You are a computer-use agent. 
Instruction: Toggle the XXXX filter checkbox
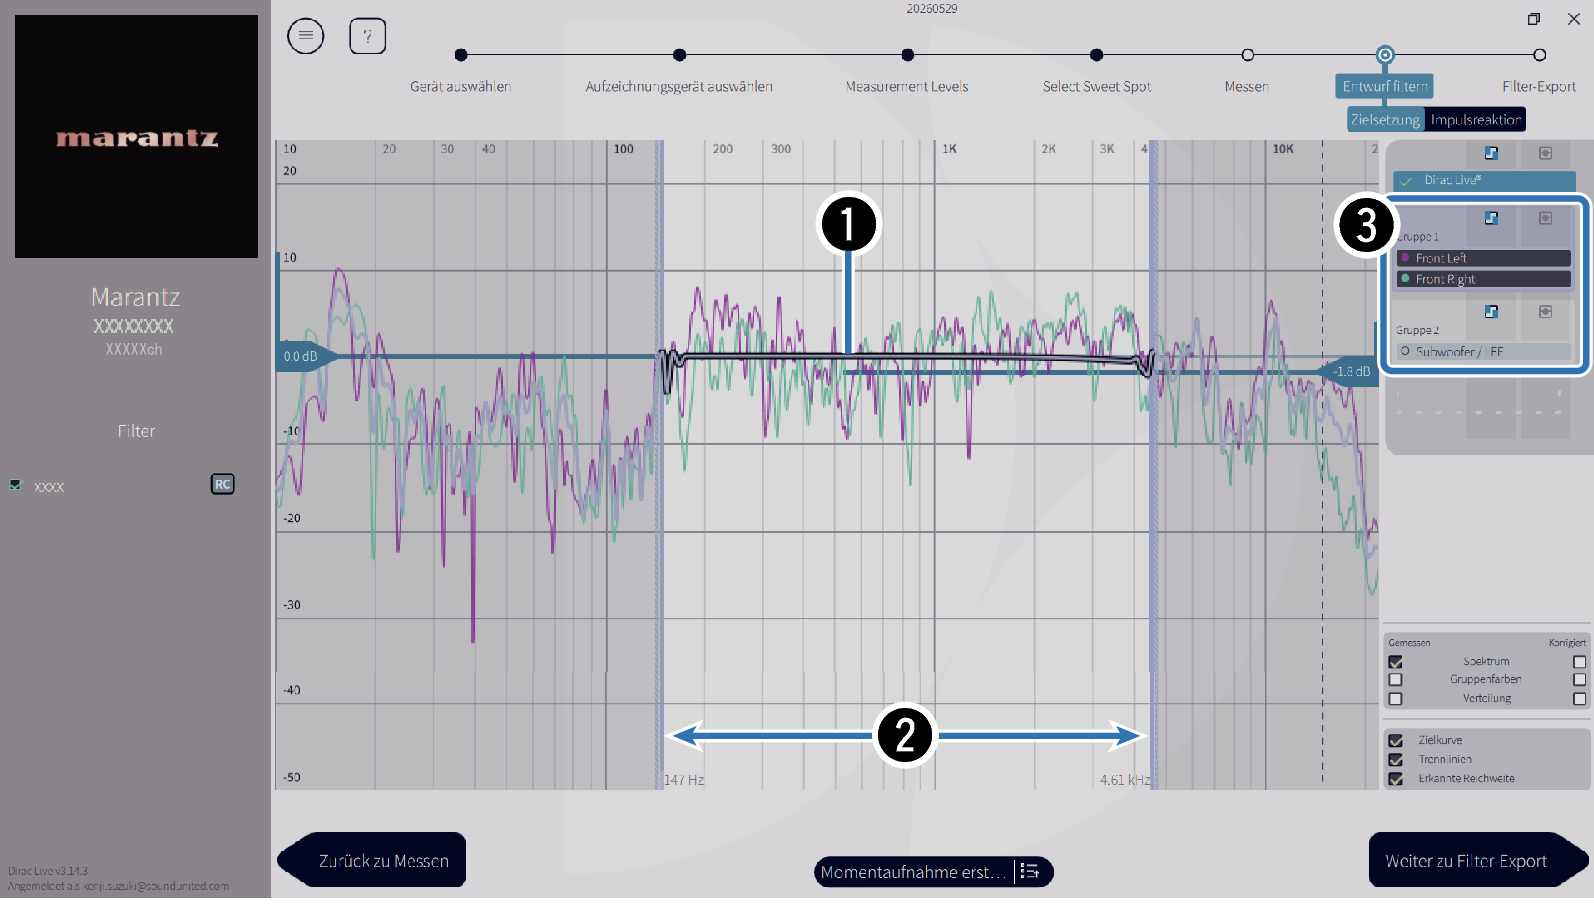pos(15,485)
